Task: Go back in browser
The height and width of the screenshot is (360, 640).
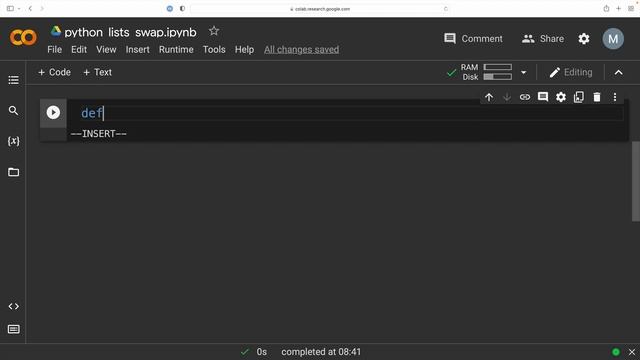Action: [30, 8]
